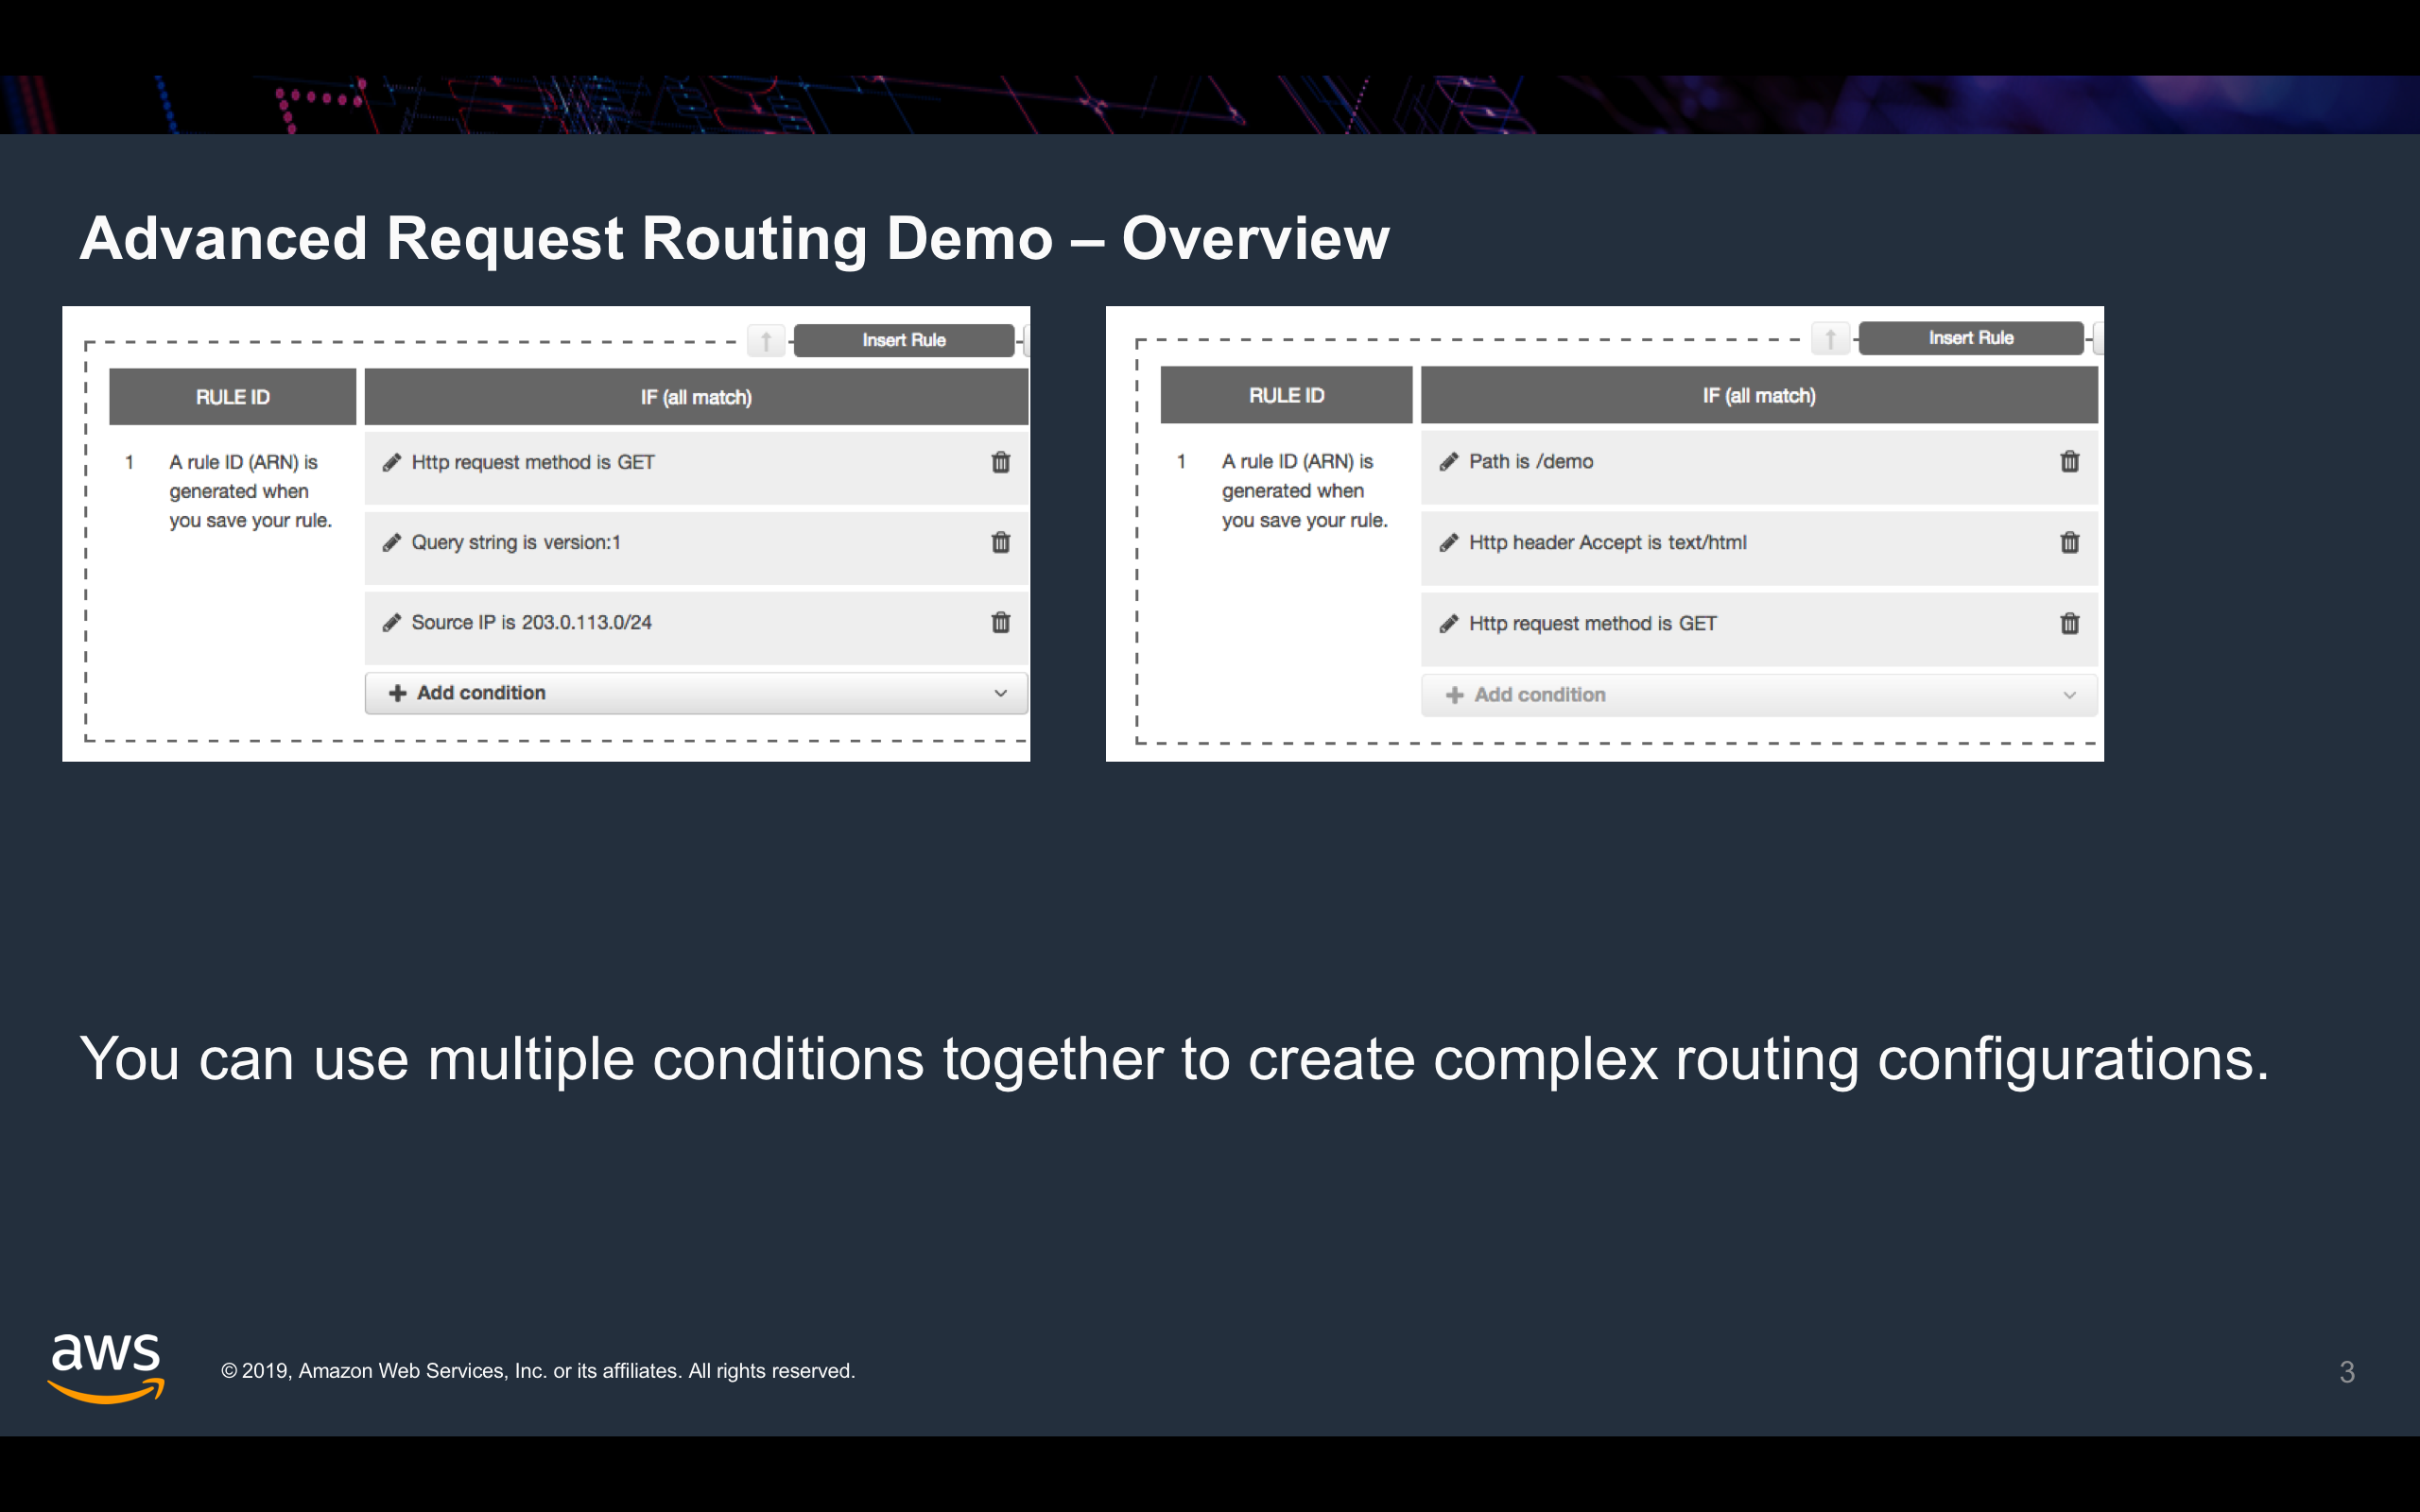
Task: Delete the 'Path is /demo' condition
Action: tap(2069, 461)
